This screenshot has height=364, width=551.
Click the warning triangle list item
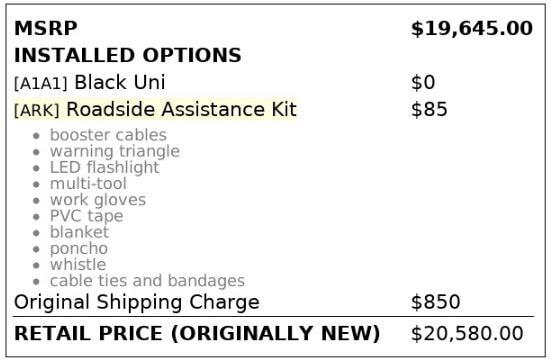pos(115,151)
